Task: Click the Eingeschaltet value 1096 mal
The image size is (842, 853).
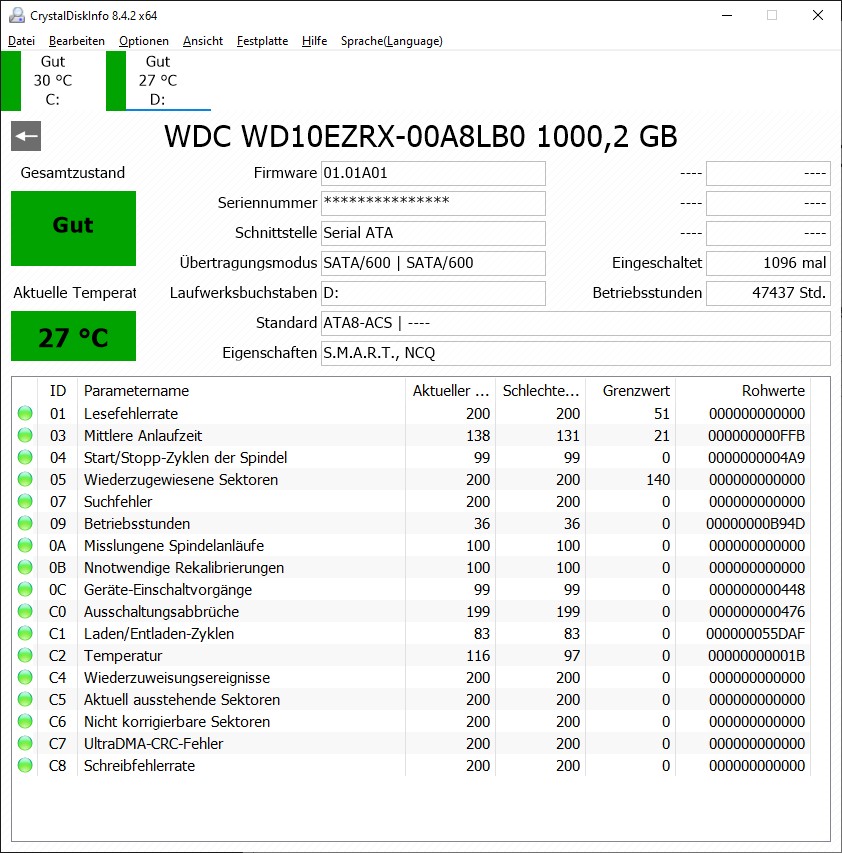Action: (769, 263)
